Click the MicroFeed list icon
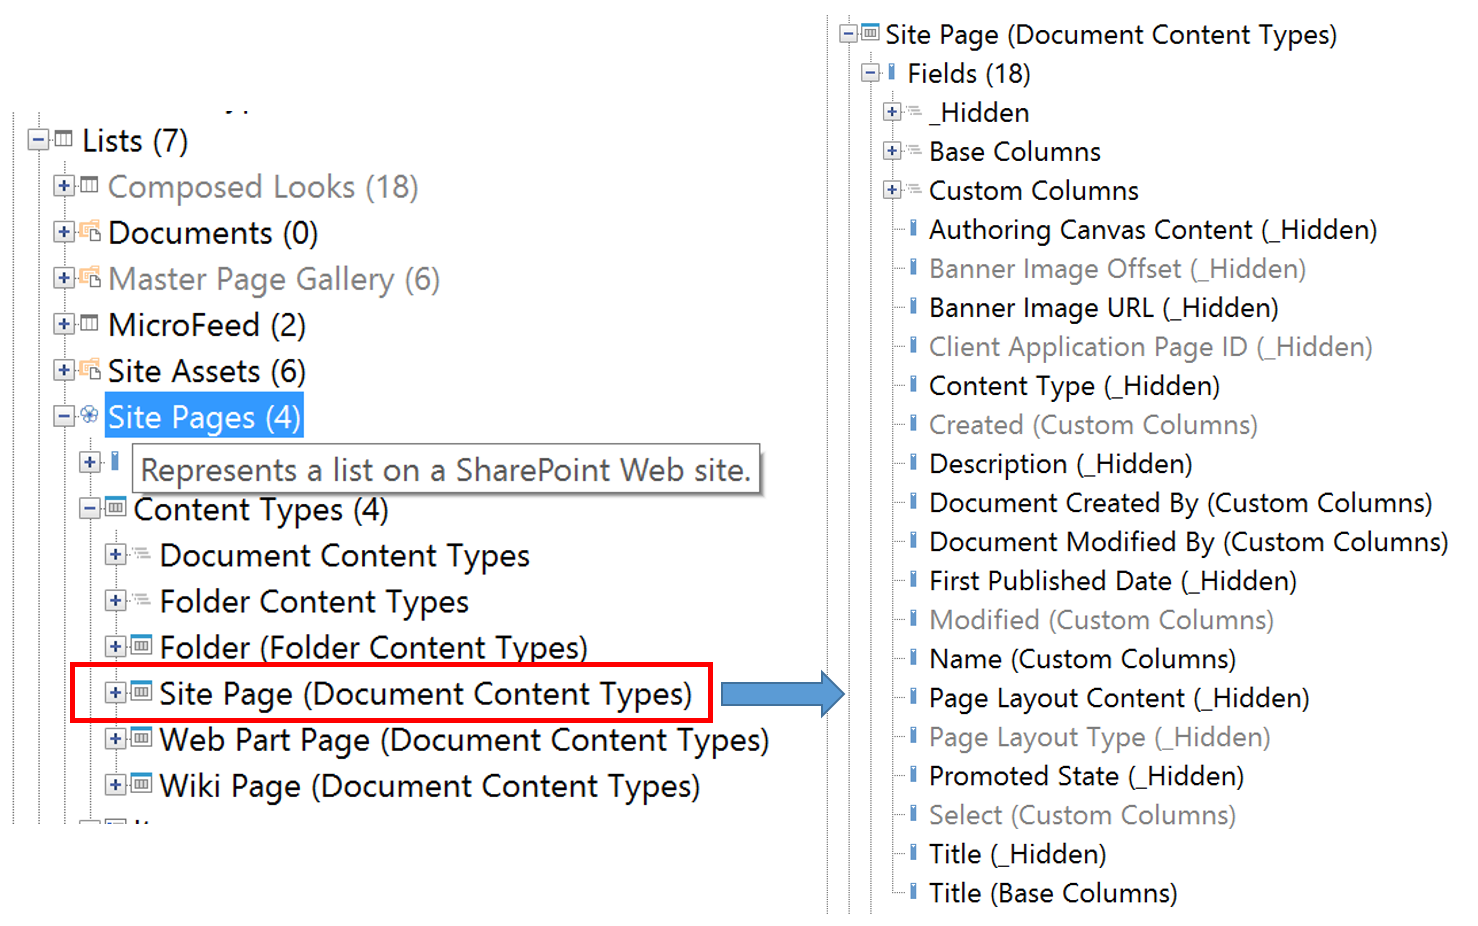Image resolution: width=1478 pixels, height=926 pixels. pyautogui.click(x=90, y=324)
